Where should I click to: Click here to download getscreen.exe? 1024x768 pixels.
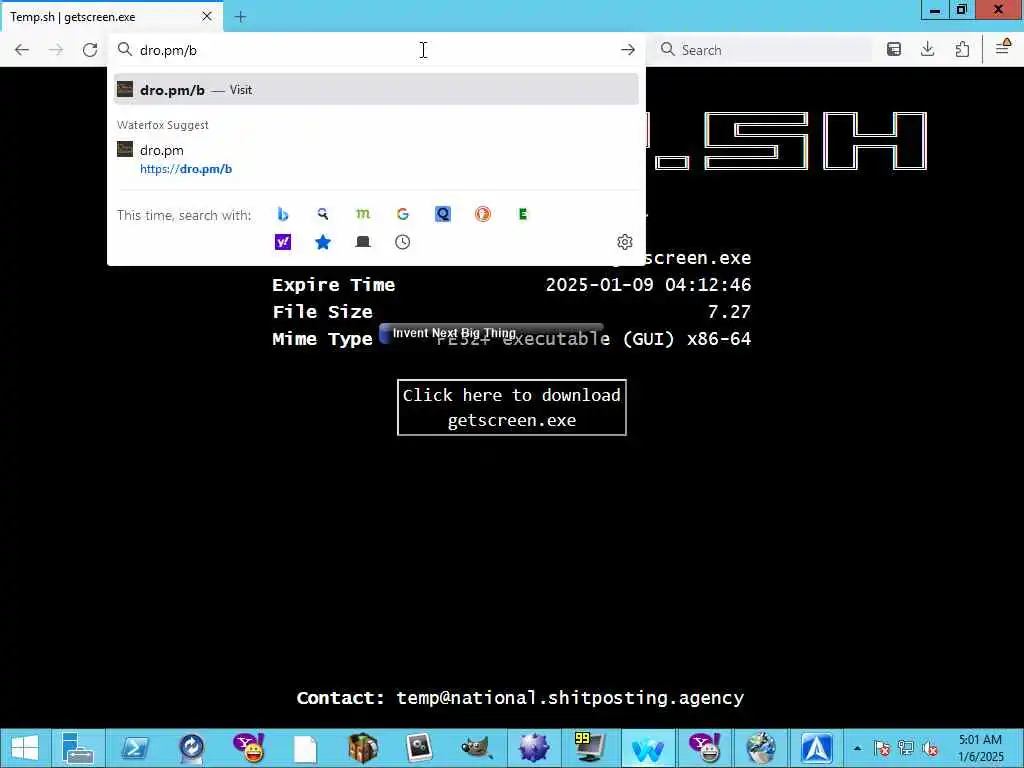tap(511, 408)
